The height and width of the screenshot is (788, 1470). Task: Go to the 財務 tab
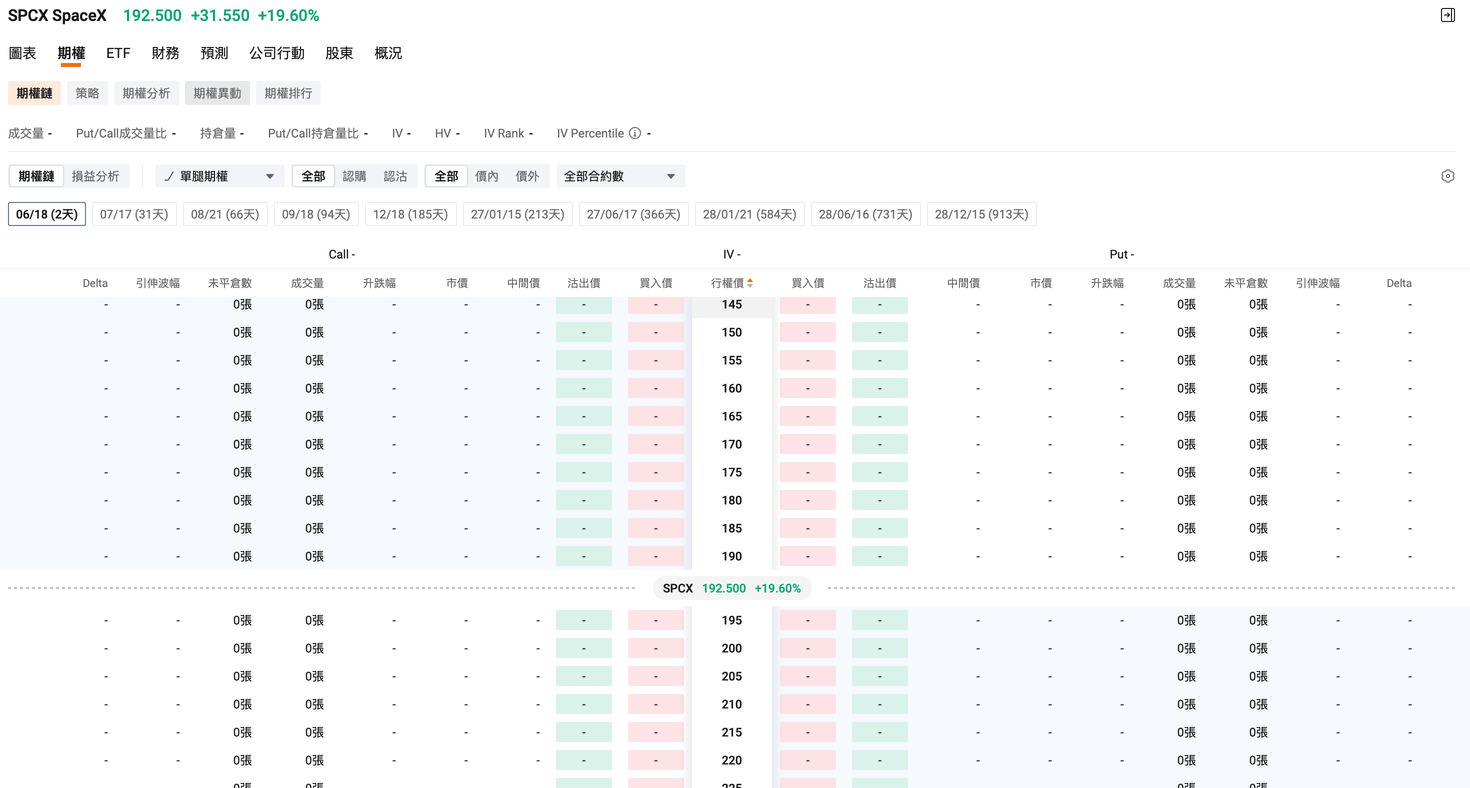point(165,53)
